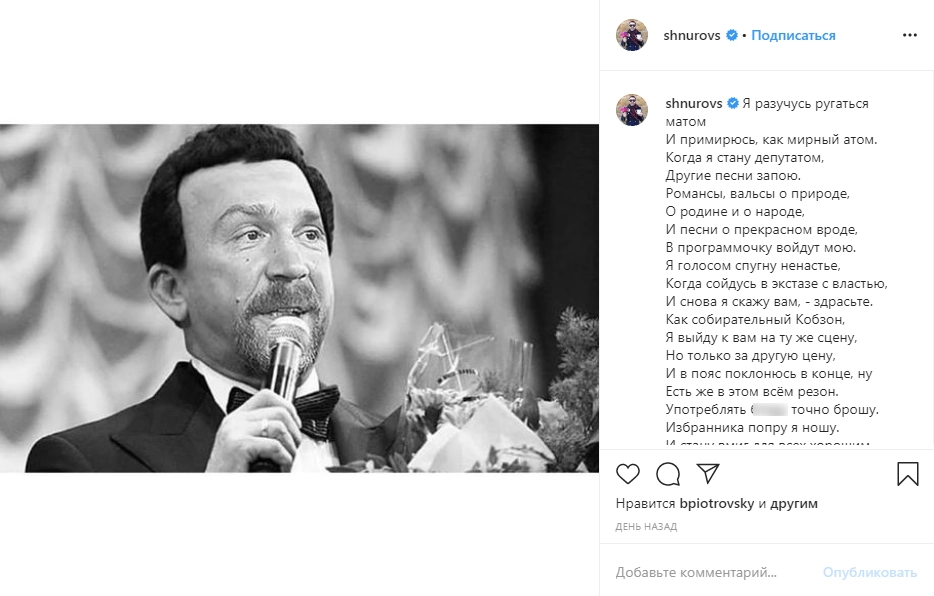Open the three-dot more options menu

pos(909,35)
